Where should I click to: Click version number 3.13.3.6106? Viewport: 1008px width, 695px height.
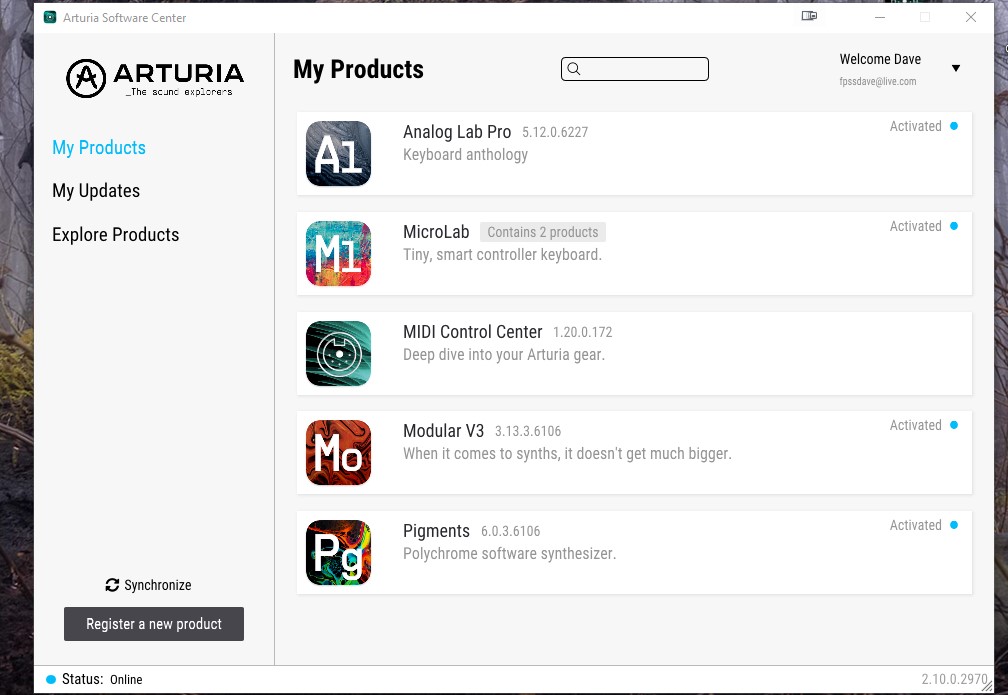pos(528,431)
